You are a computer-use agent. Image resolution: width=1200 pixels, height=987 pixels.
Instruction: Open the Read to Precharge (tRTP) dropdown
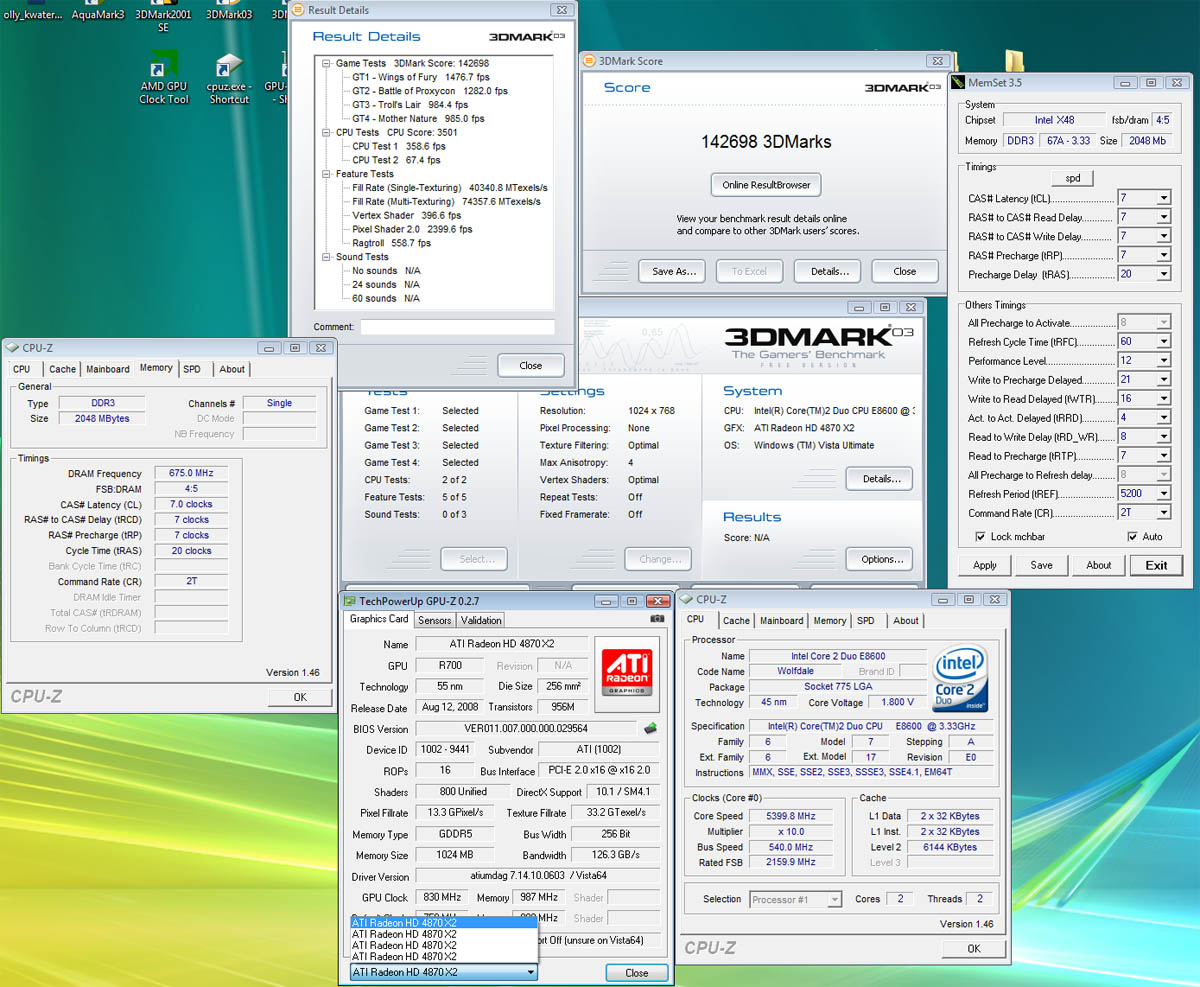[x=1163, y=456]
